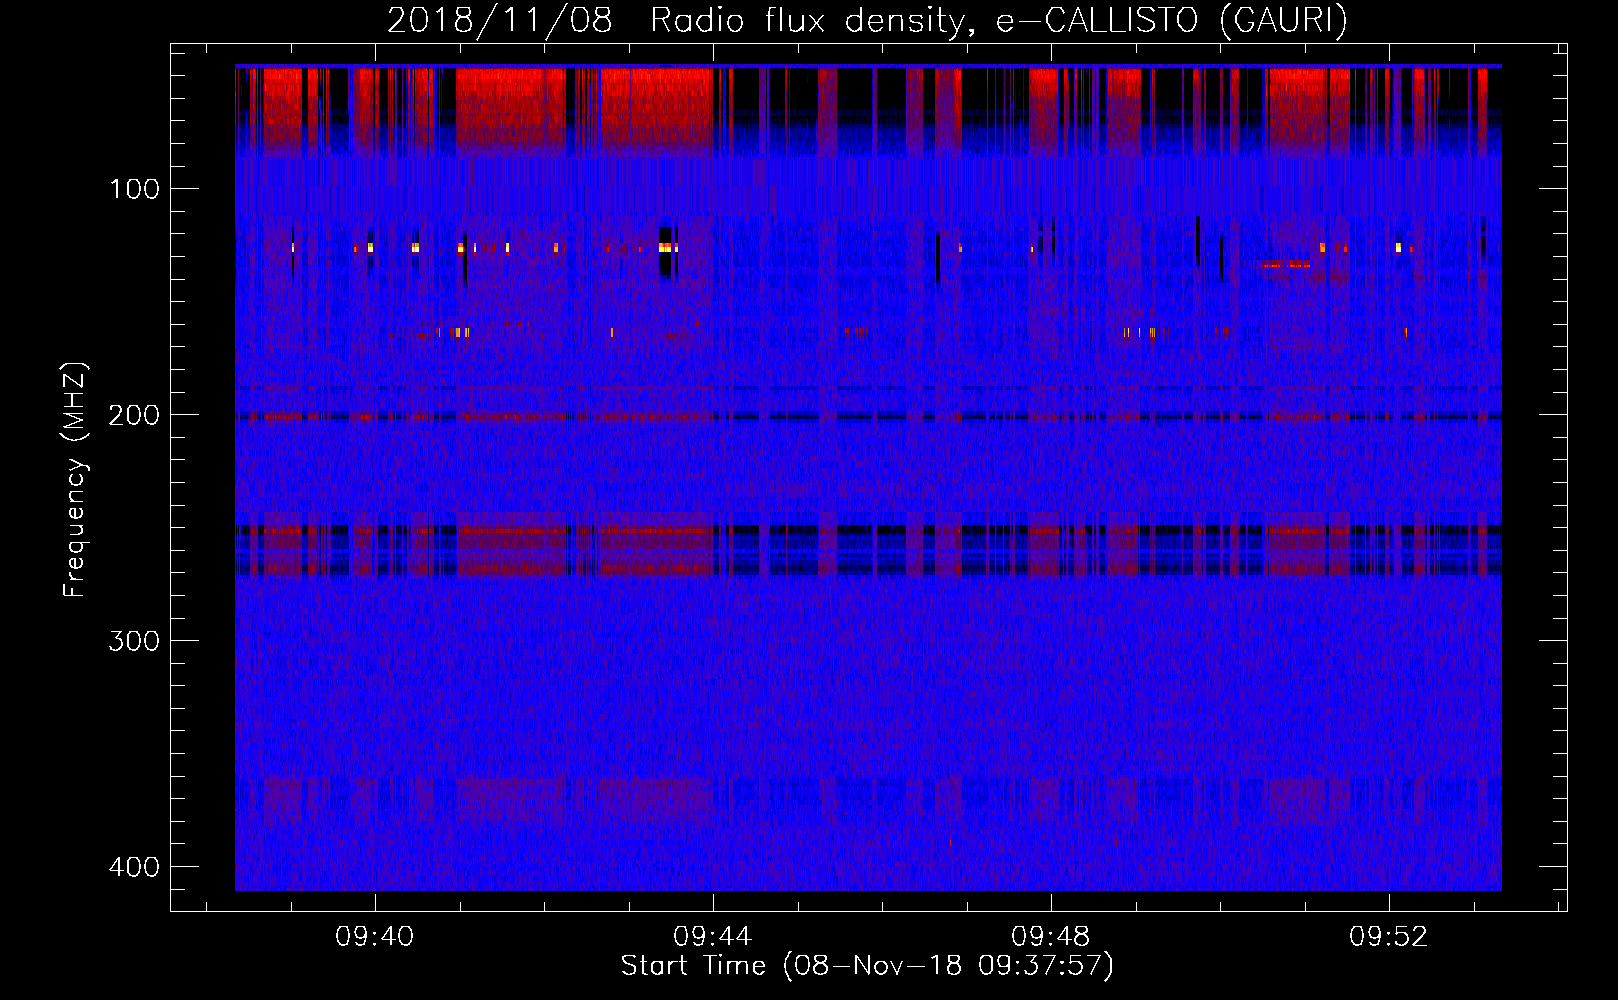Click the plot title text "2018/11/08 Radio flux density, e-CALLISTO (GAURI)"
1618x1000 pixels.
867,20
